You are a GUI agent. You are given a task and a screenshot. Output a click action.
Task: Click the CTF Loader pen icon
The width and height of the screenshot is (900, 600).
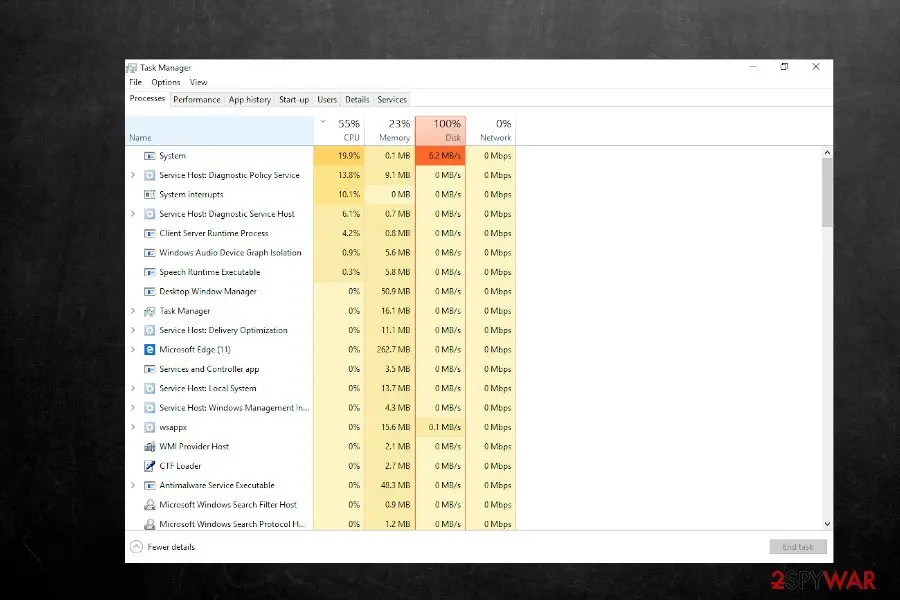tap(149, 466)
